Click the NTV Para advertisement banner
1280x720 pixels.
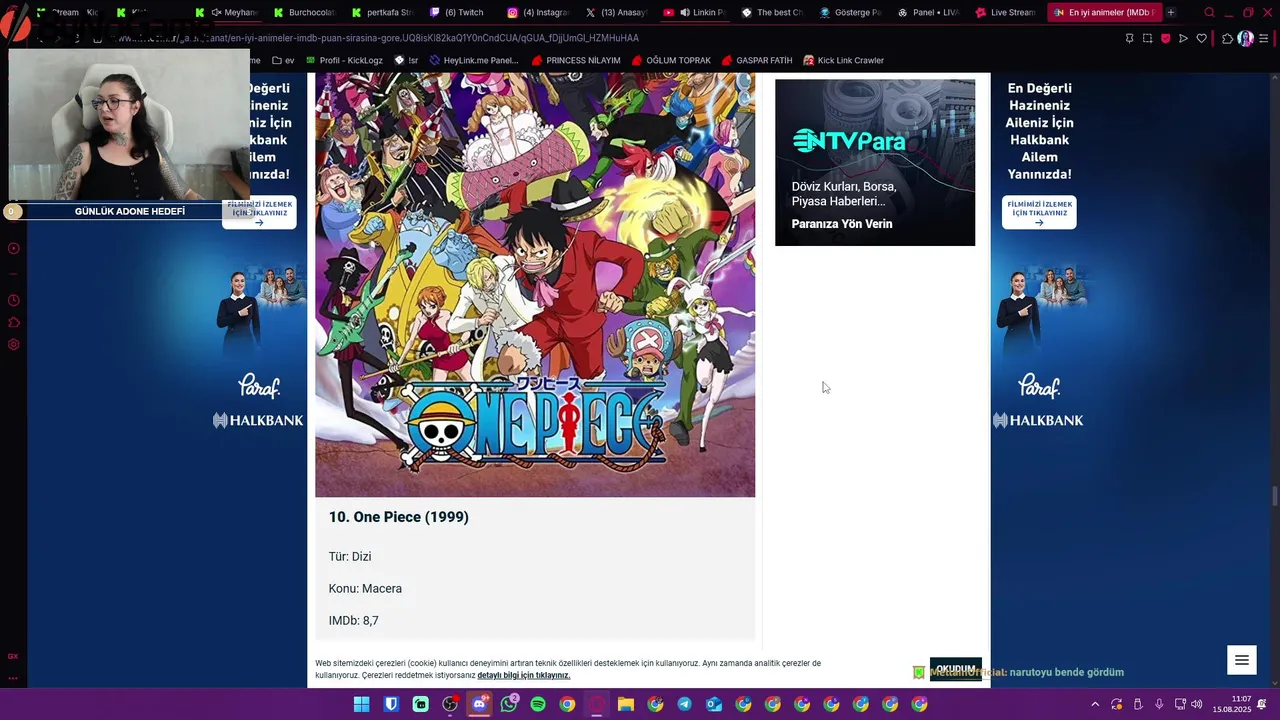tap(875, 162)
